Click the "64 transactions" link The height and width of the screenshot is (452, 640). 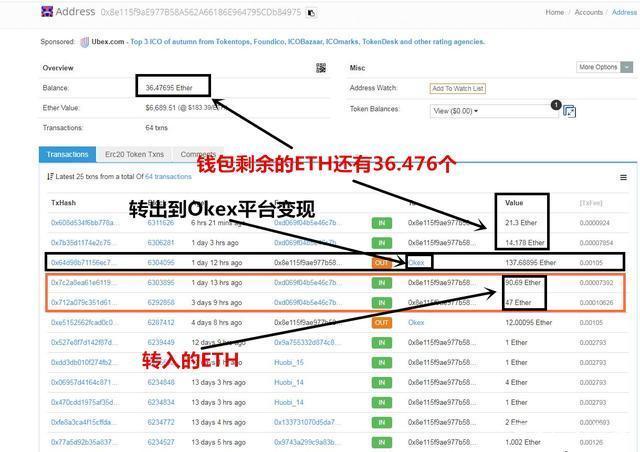(x=168, y=176)
